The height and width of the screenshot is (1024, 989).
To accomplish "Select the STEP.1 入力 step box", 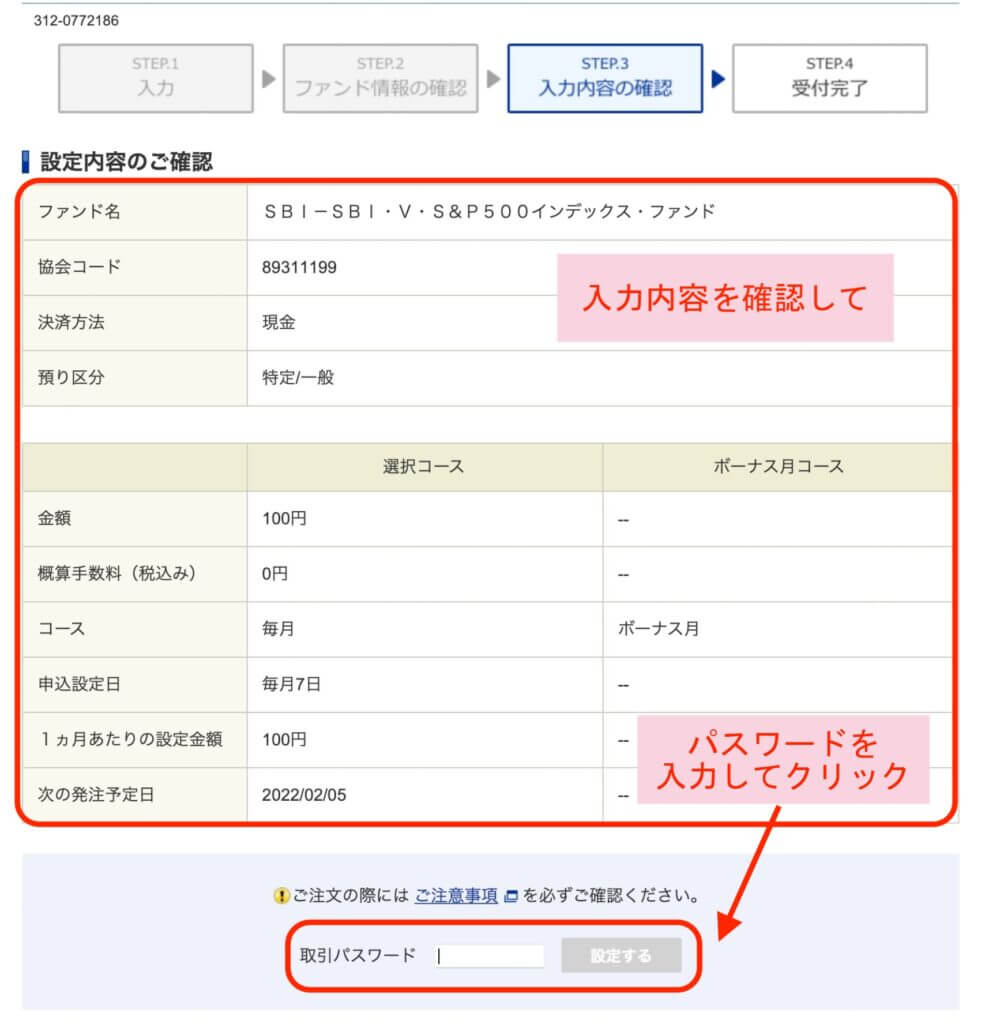I will [155, 78].
